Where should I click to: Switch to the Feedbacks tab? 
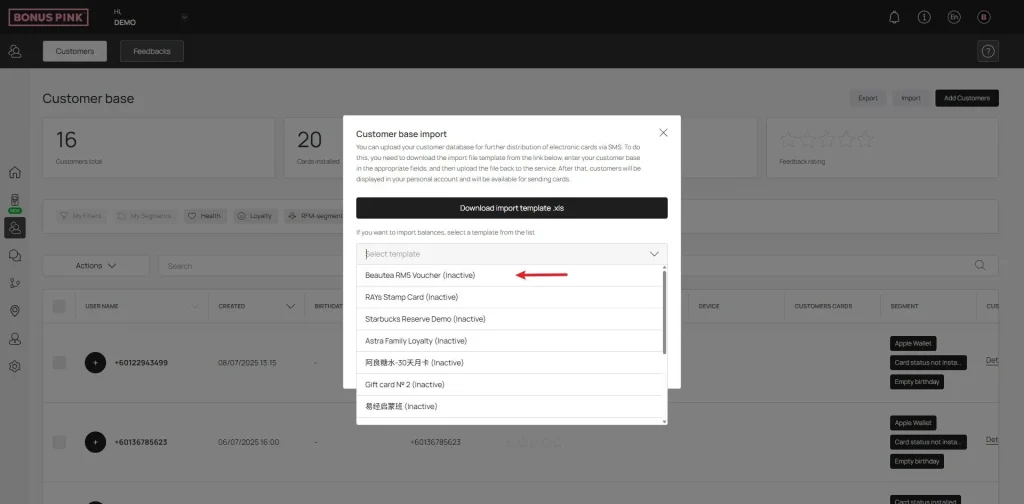[x=151, y=51]
